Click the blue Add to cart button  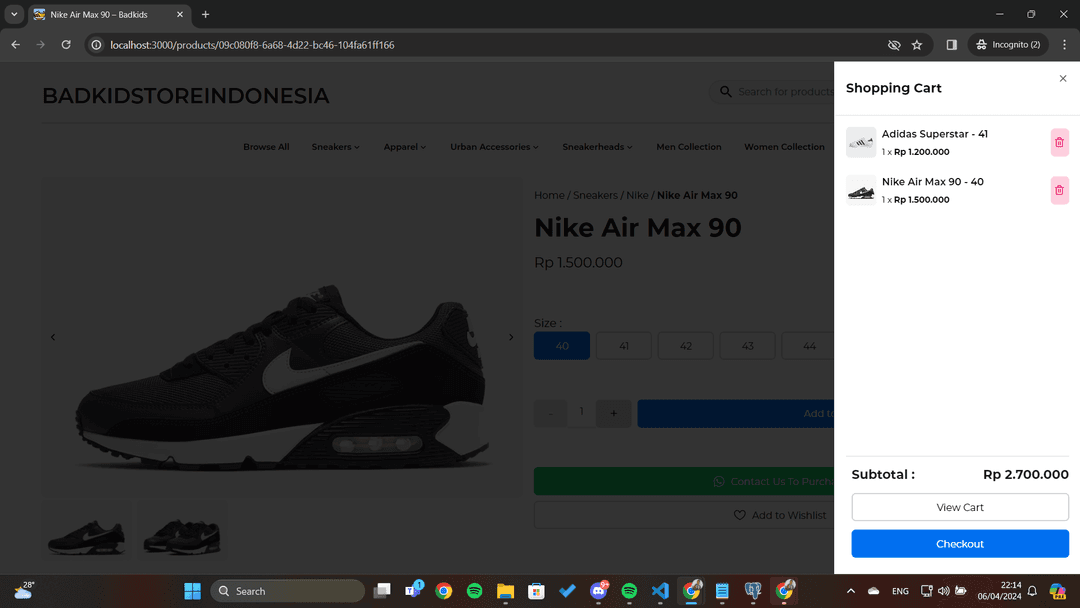coord(736,413)
